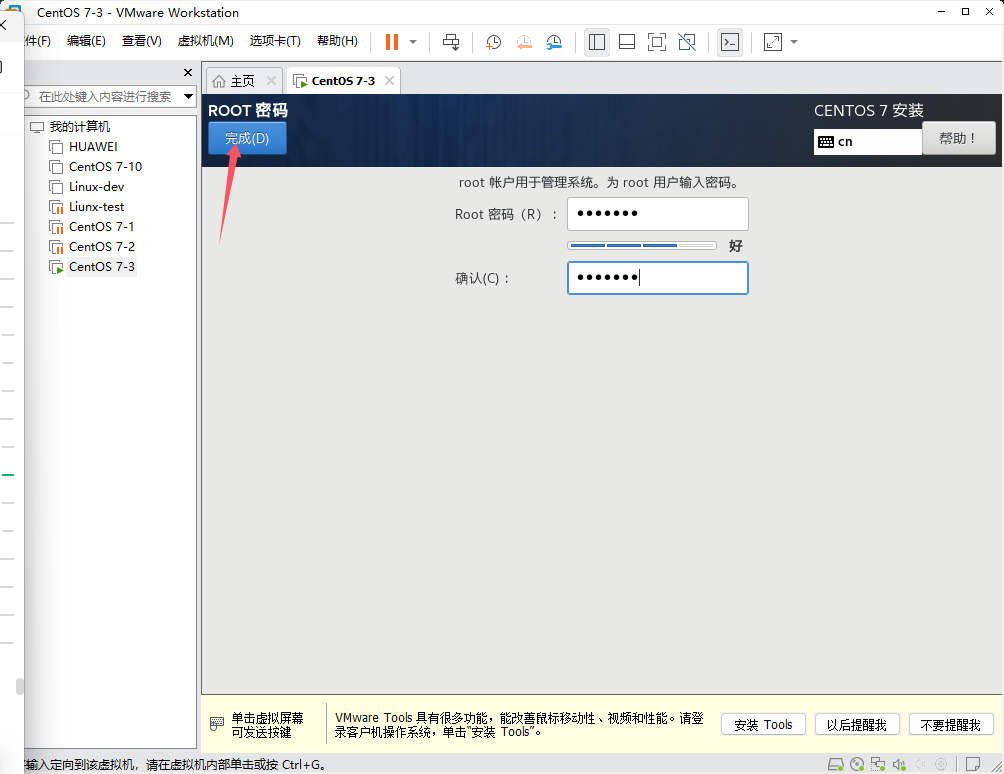Click the 不要提醒我 button
The image size is (1004, 774).
tap(951, 725)
